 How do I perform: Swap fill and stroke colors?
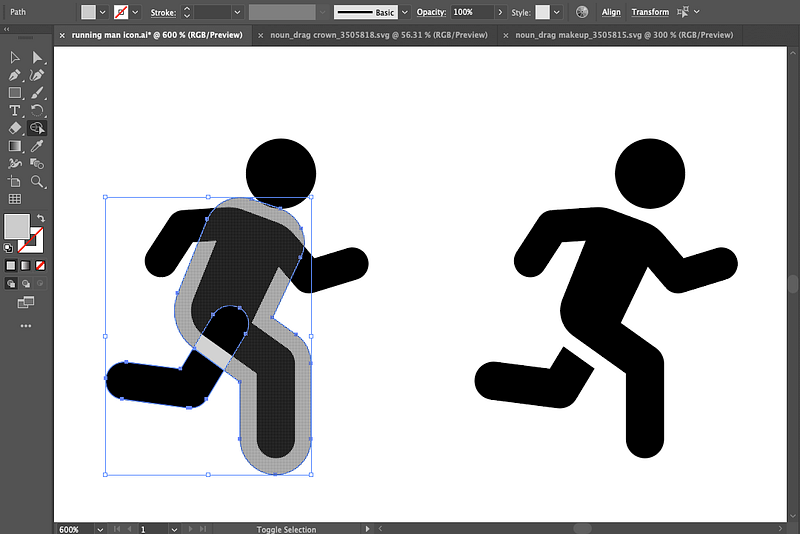pyautogui.click(x=40, y=218)
